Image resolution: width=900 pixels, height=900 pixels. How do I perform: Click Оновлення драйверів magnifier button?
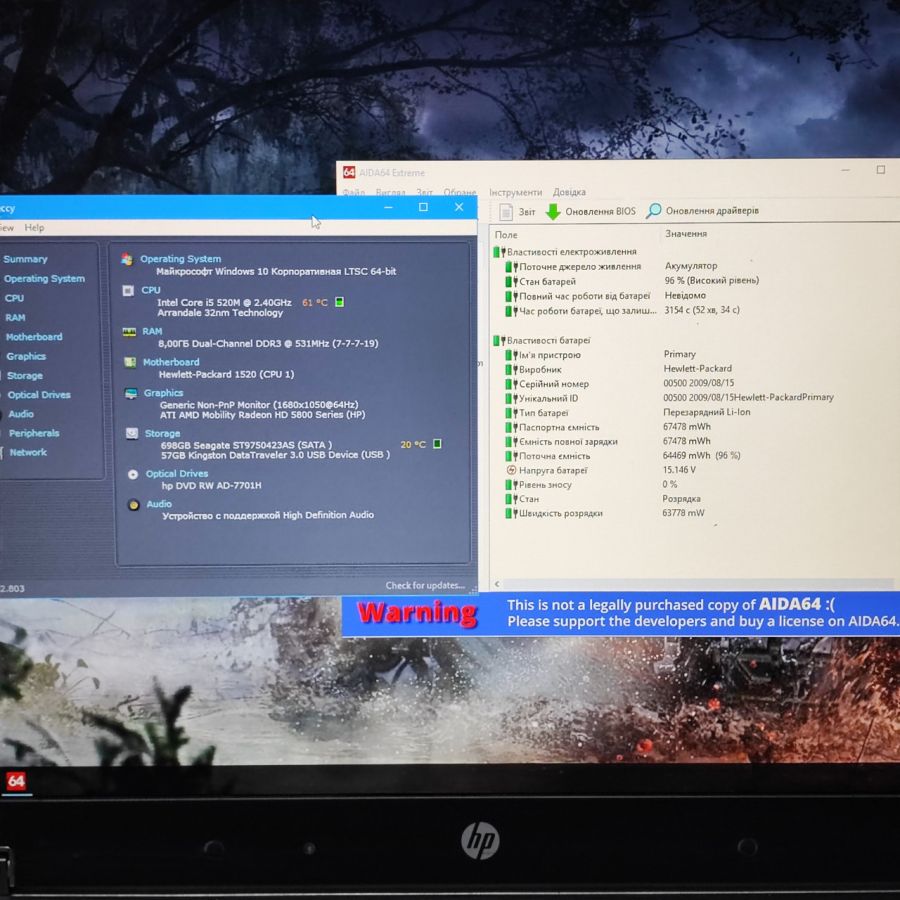pos(702,211)
